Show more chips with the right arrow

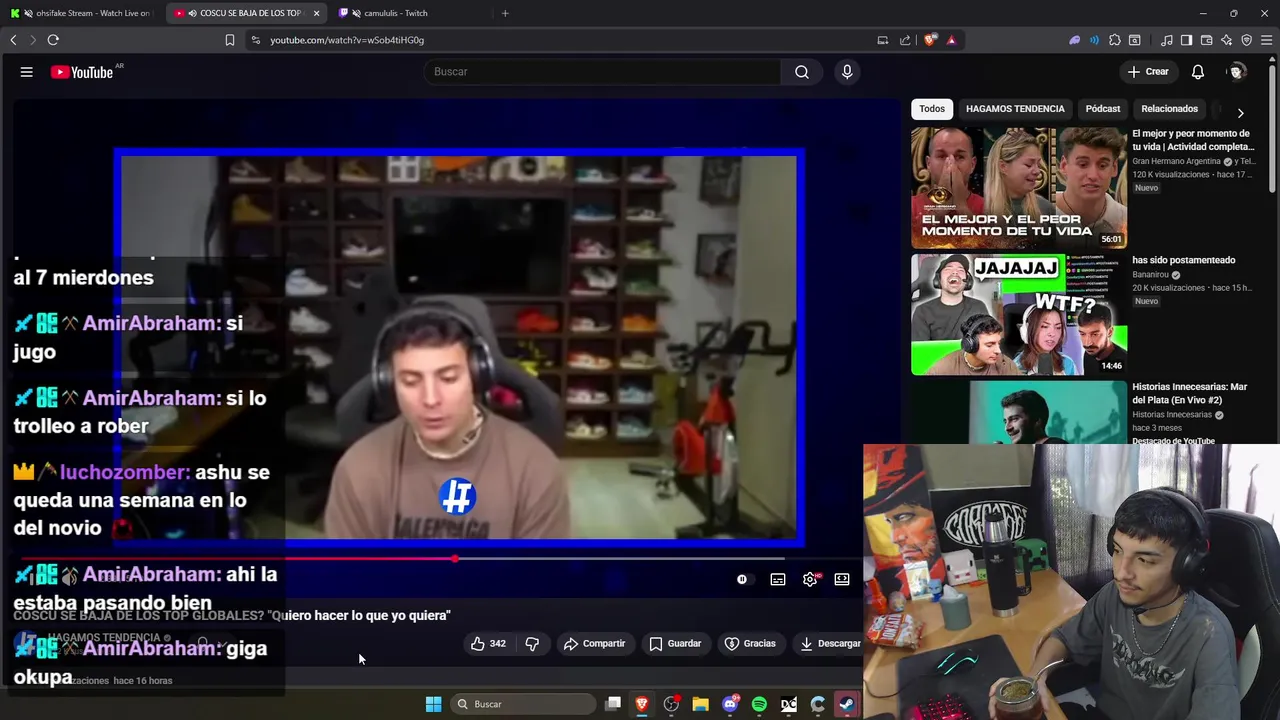pyautogui.click(x=1240, y=113)
